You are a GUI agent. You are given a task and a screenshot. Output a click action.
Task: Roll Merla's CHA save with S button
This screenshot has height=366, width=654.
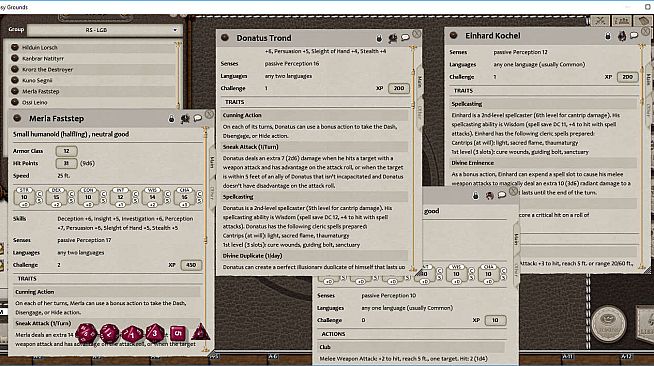click(199, 201)
